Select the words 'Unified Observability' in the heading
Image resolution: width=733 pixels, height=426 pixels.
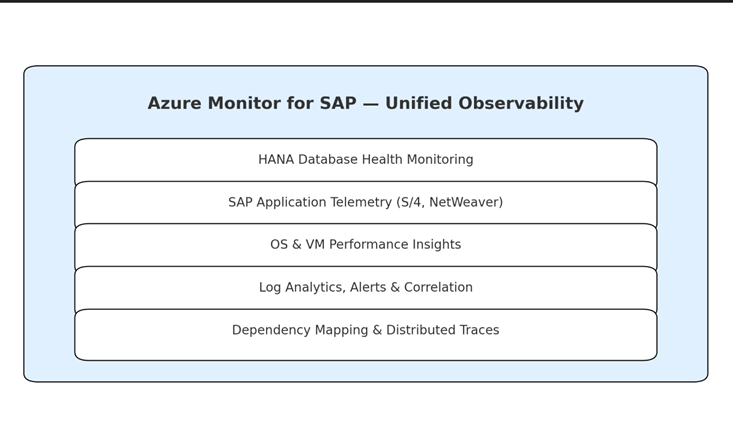tap(484, 103)
